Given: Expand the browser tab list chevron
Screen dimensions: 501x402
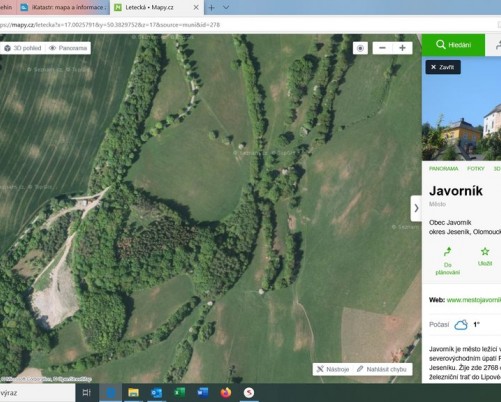Looking at the screenshot, I should (x=226, y=7).
